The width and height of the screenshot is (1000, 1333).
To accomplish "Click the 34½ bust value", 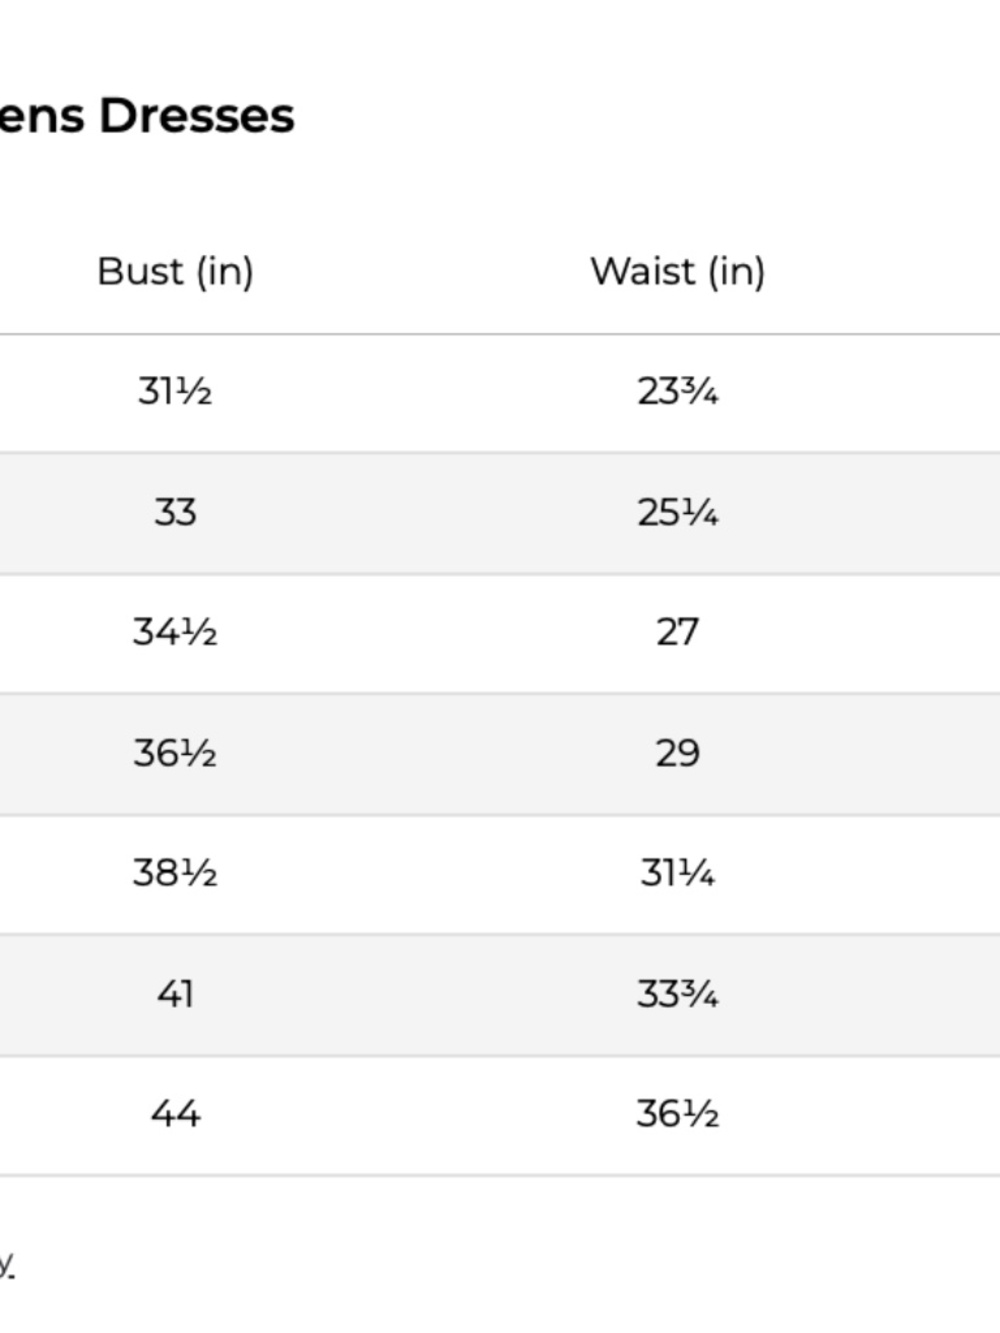I will pyautogui.click(x=175, y=632).
